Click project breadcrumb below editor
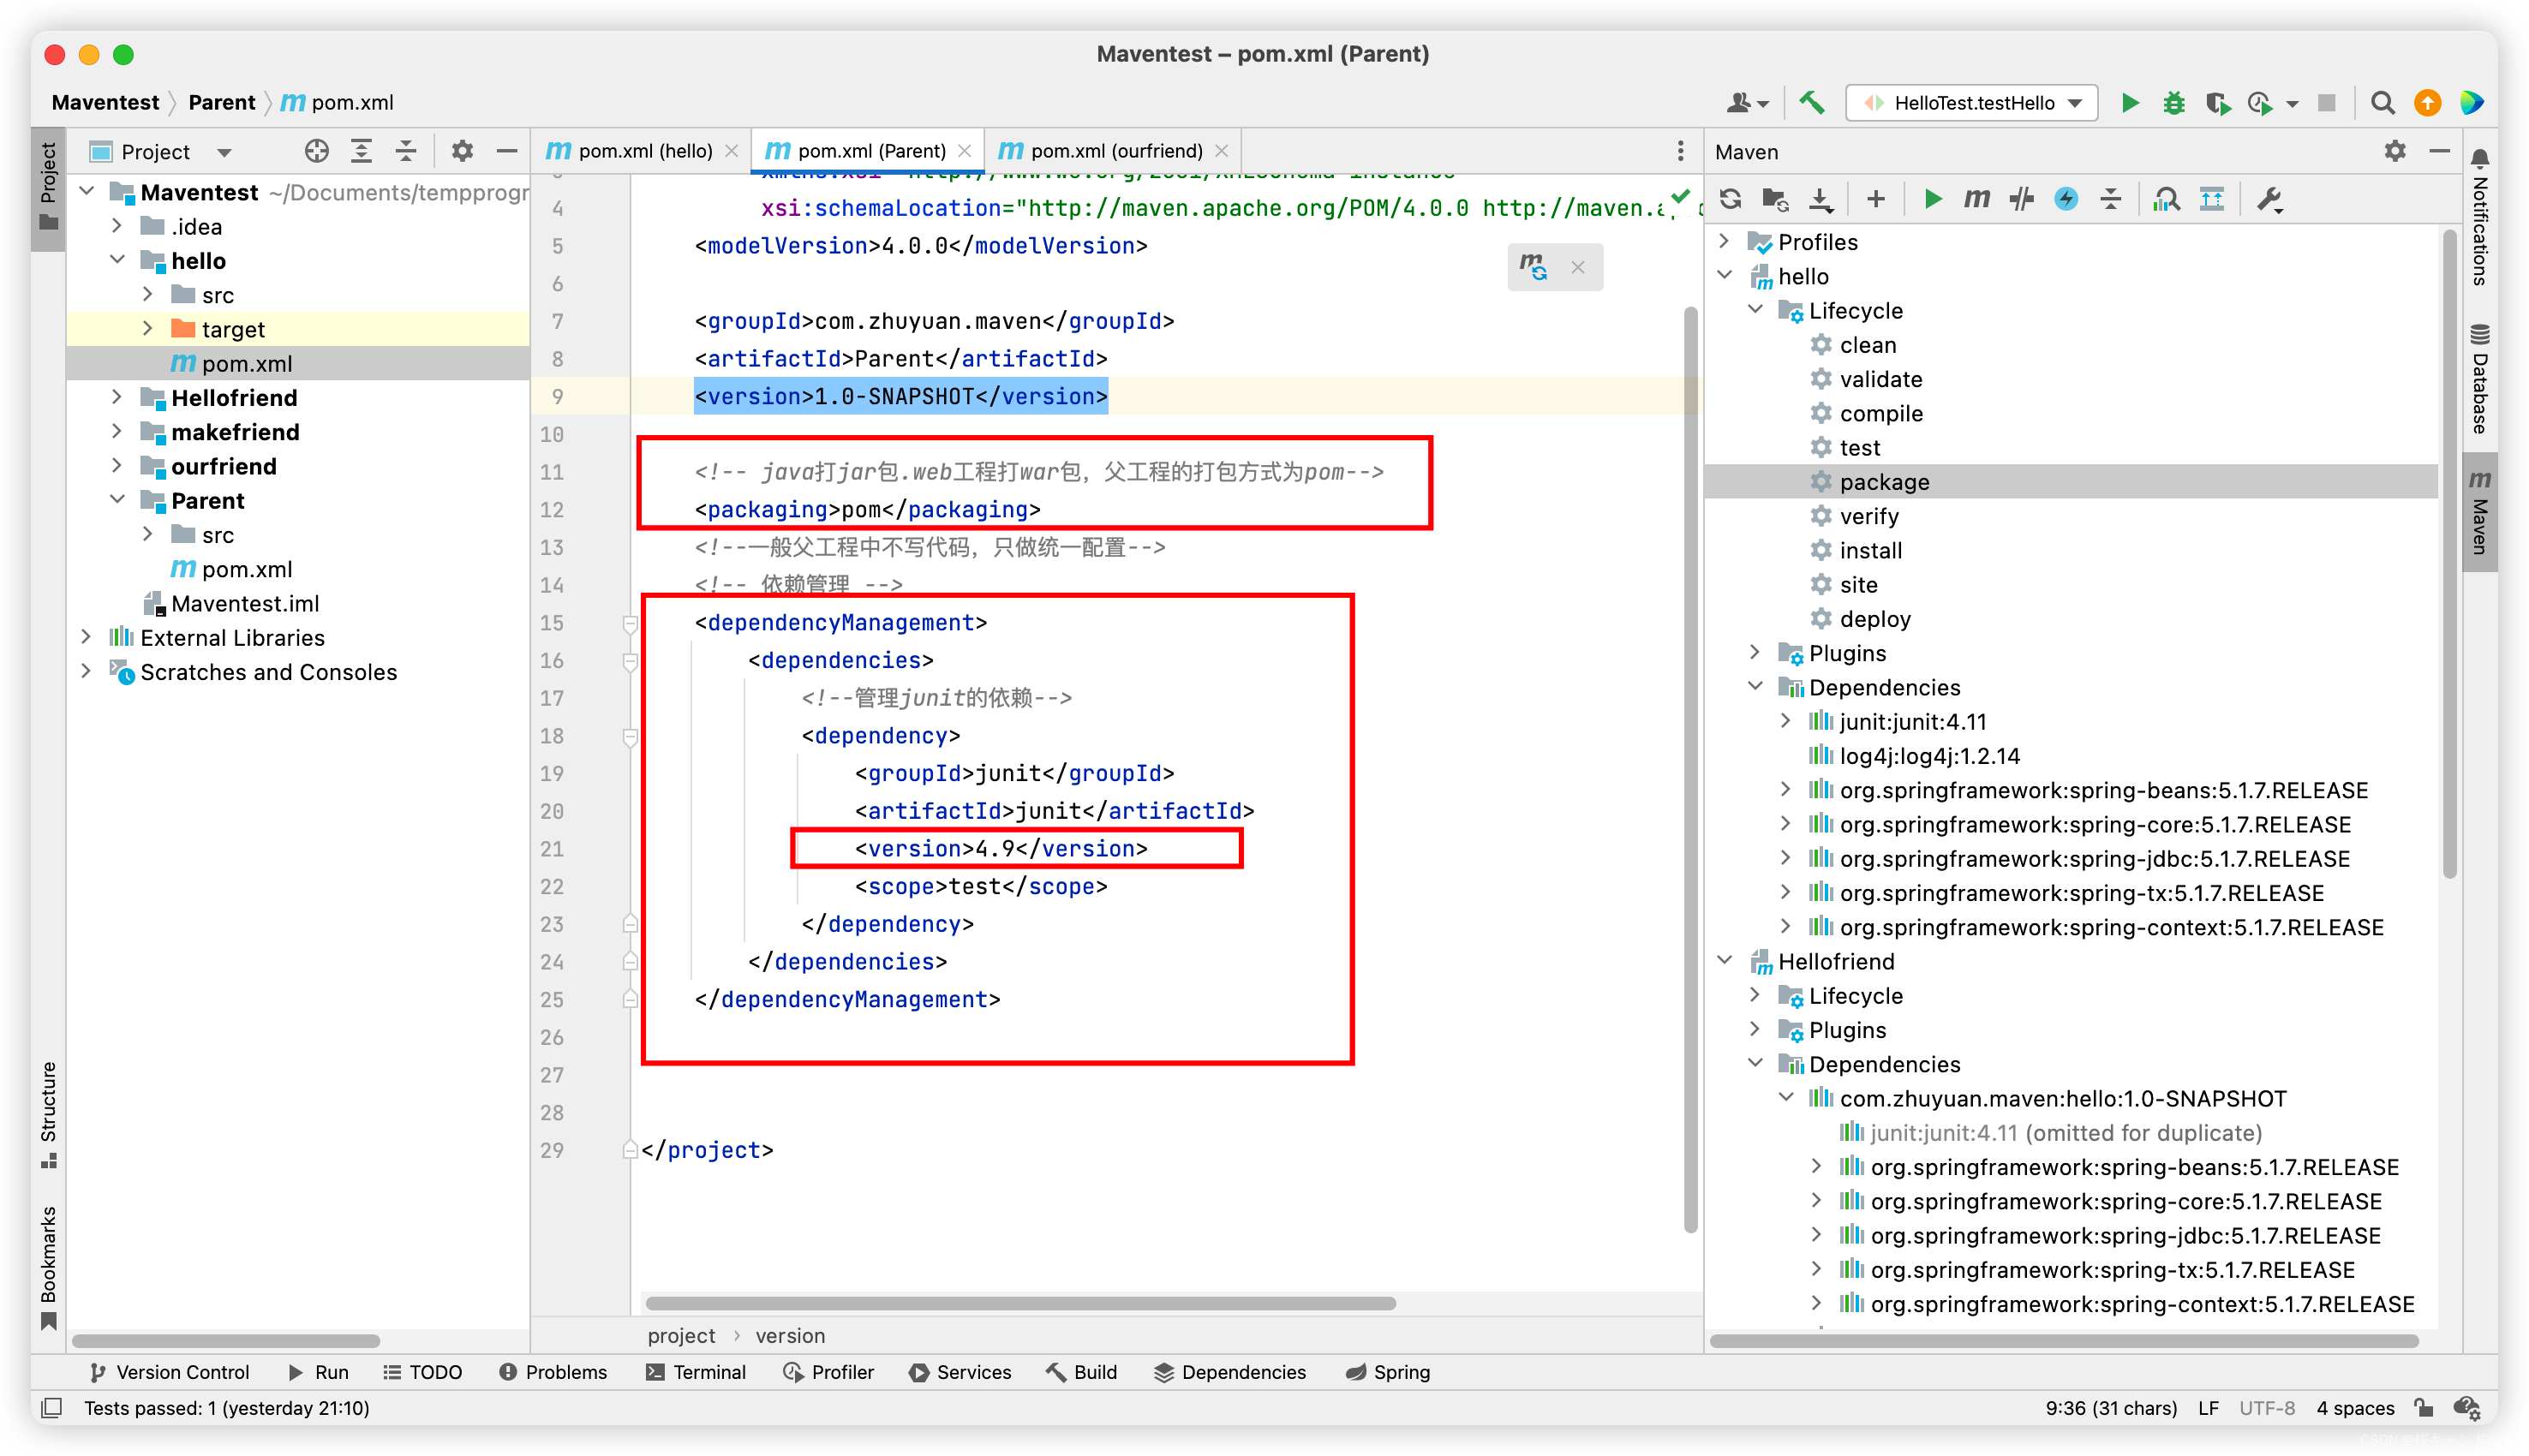The width and height of the screenshot is (2529, 1456). point(681,1336)
